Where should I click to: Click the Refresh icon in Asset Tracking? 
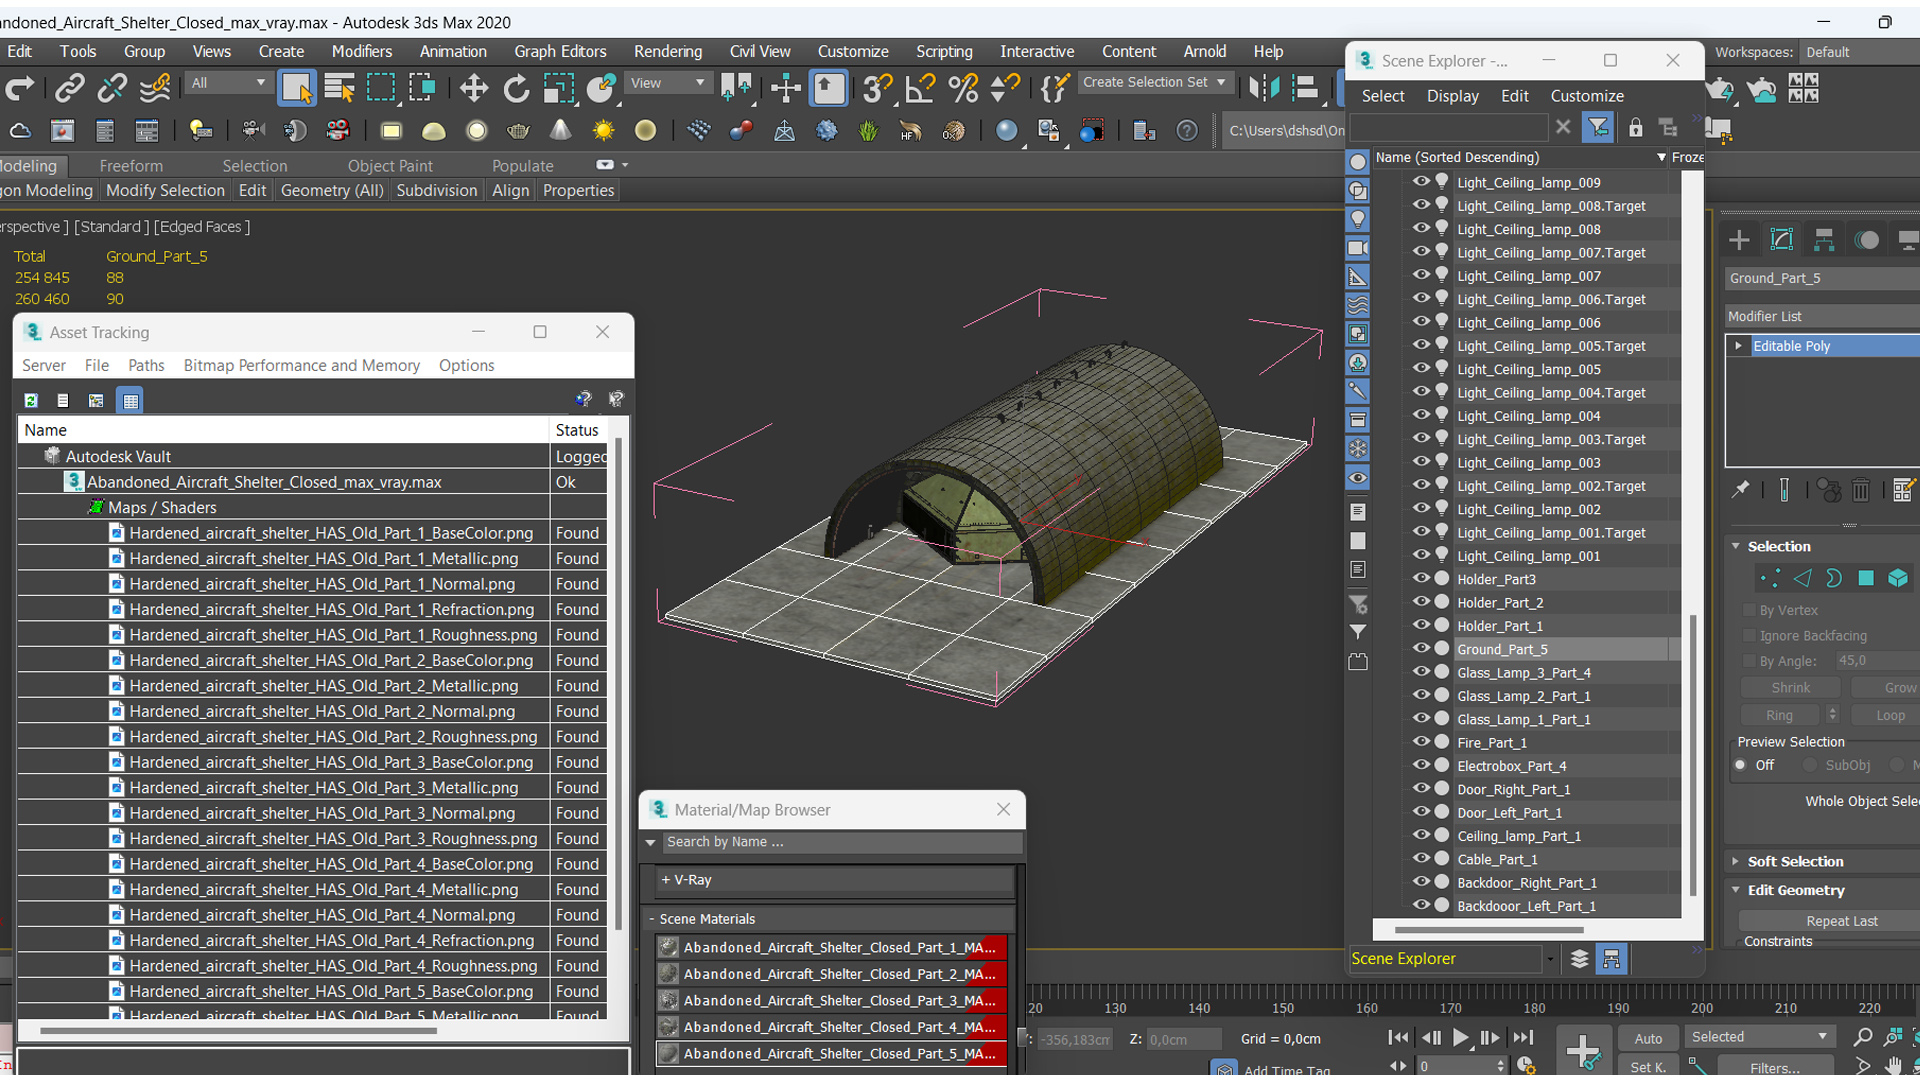(x=31, y=400)
